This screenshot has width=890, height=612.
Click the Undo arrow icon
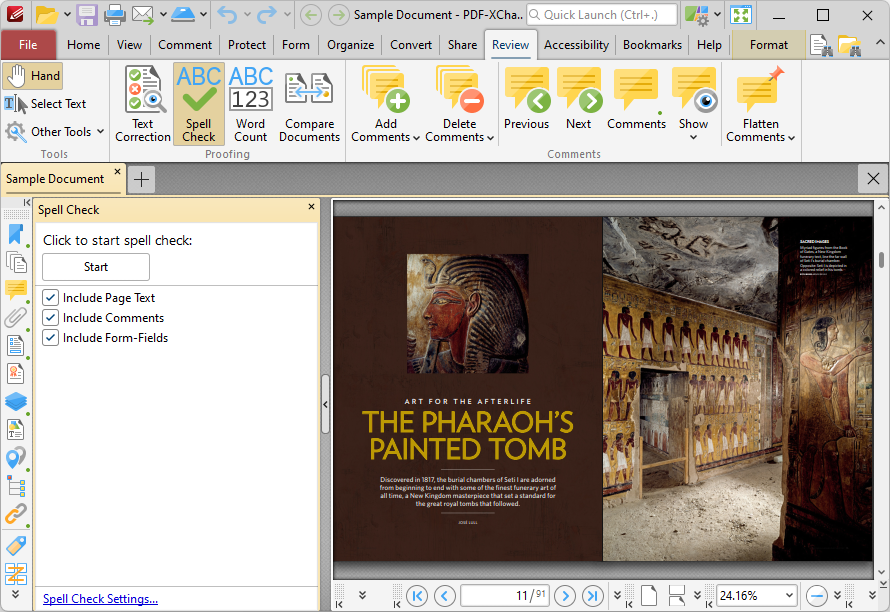(x=228, y=15)
